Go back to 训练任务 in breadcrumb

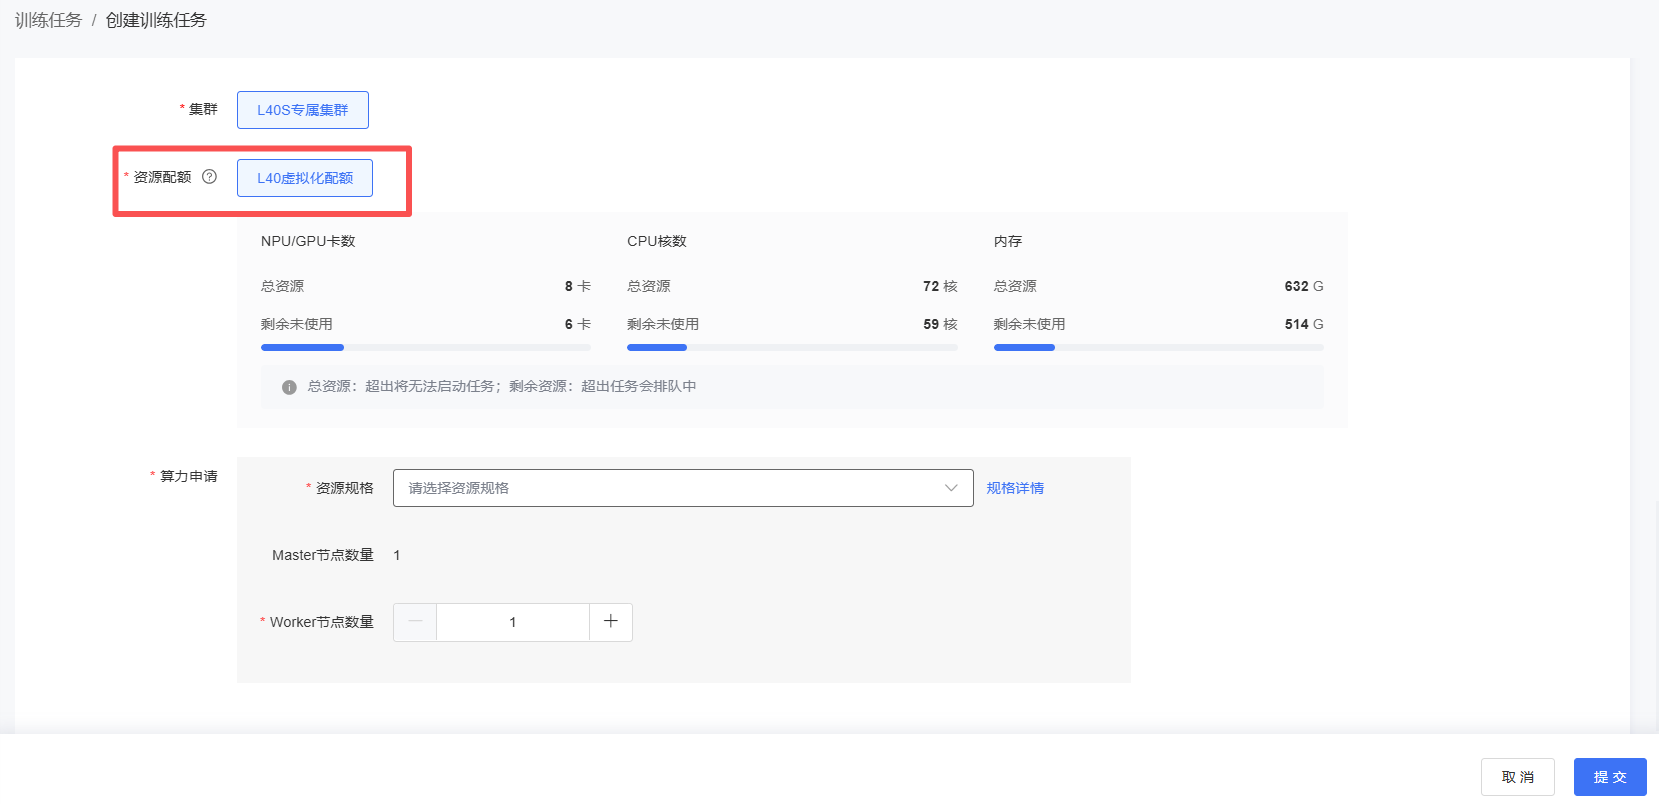pyautogui.click(x=48, y=20)
